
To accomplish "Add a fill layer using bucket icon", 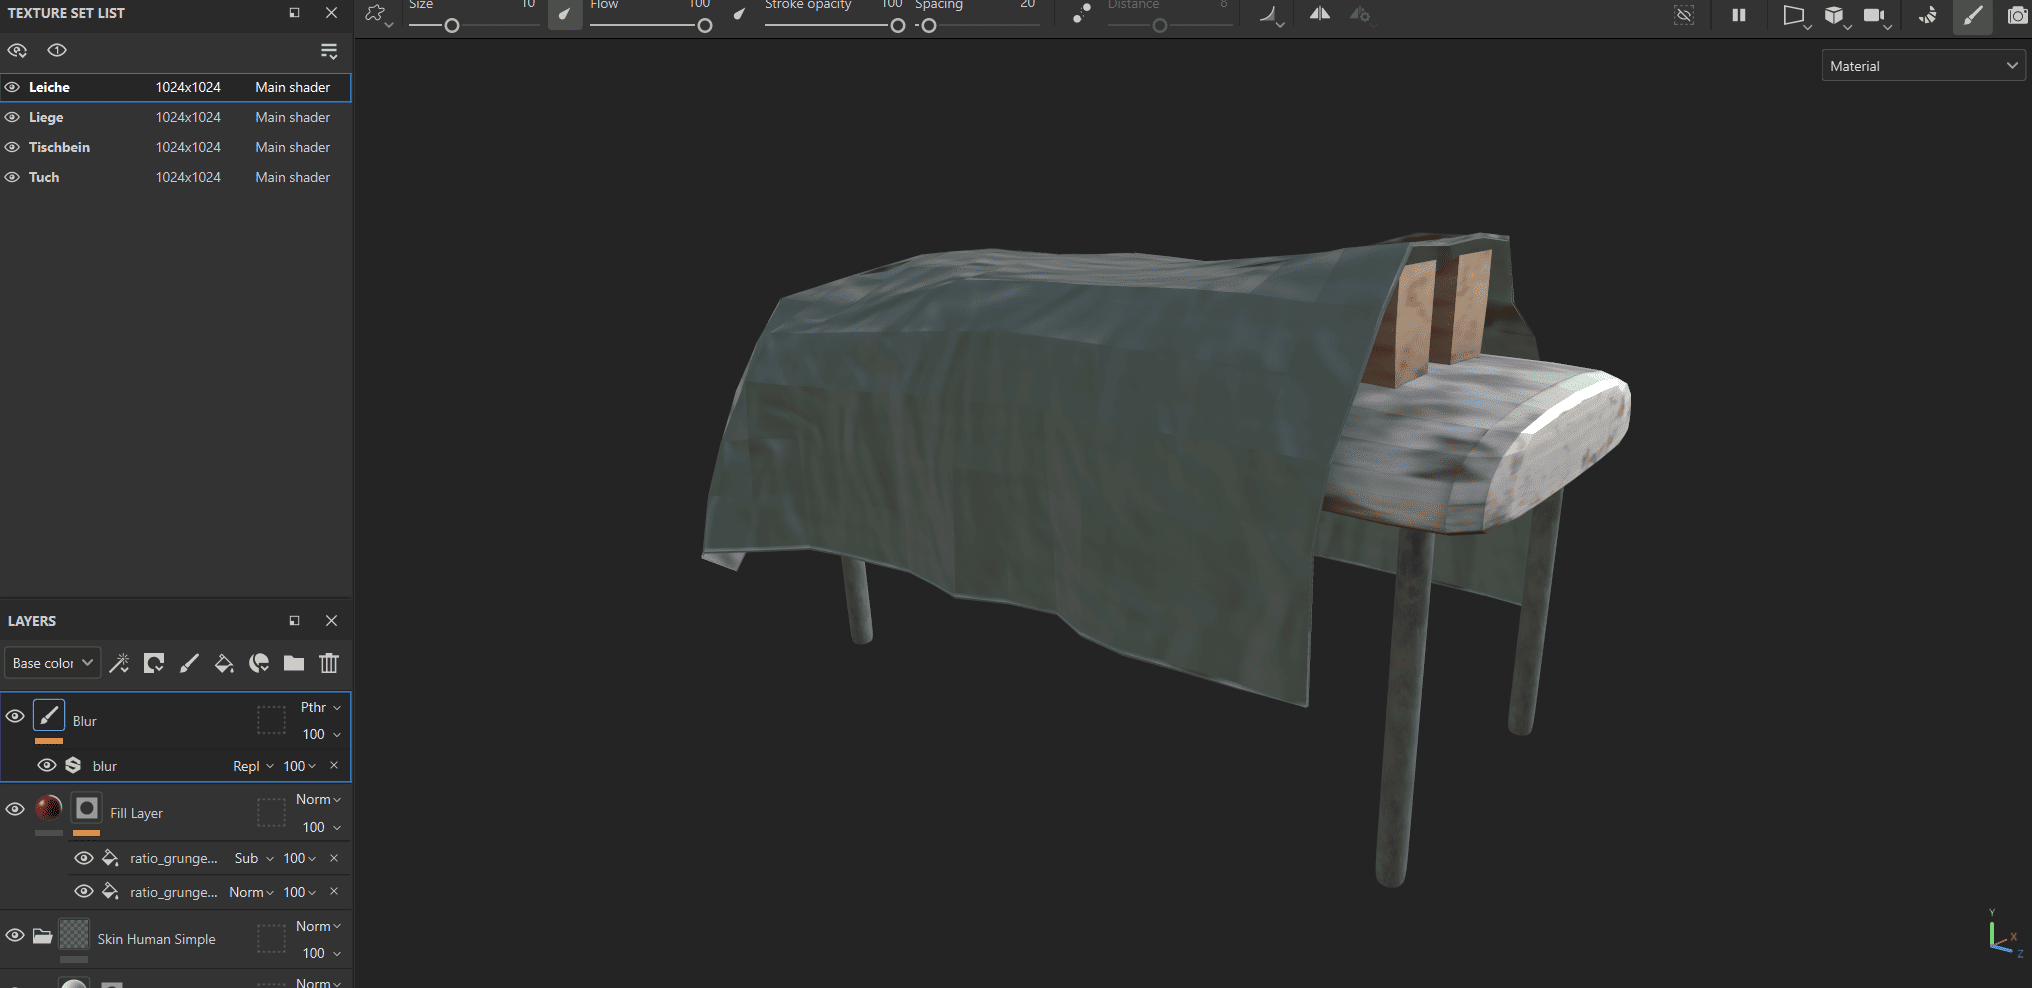I will [224, 663].
